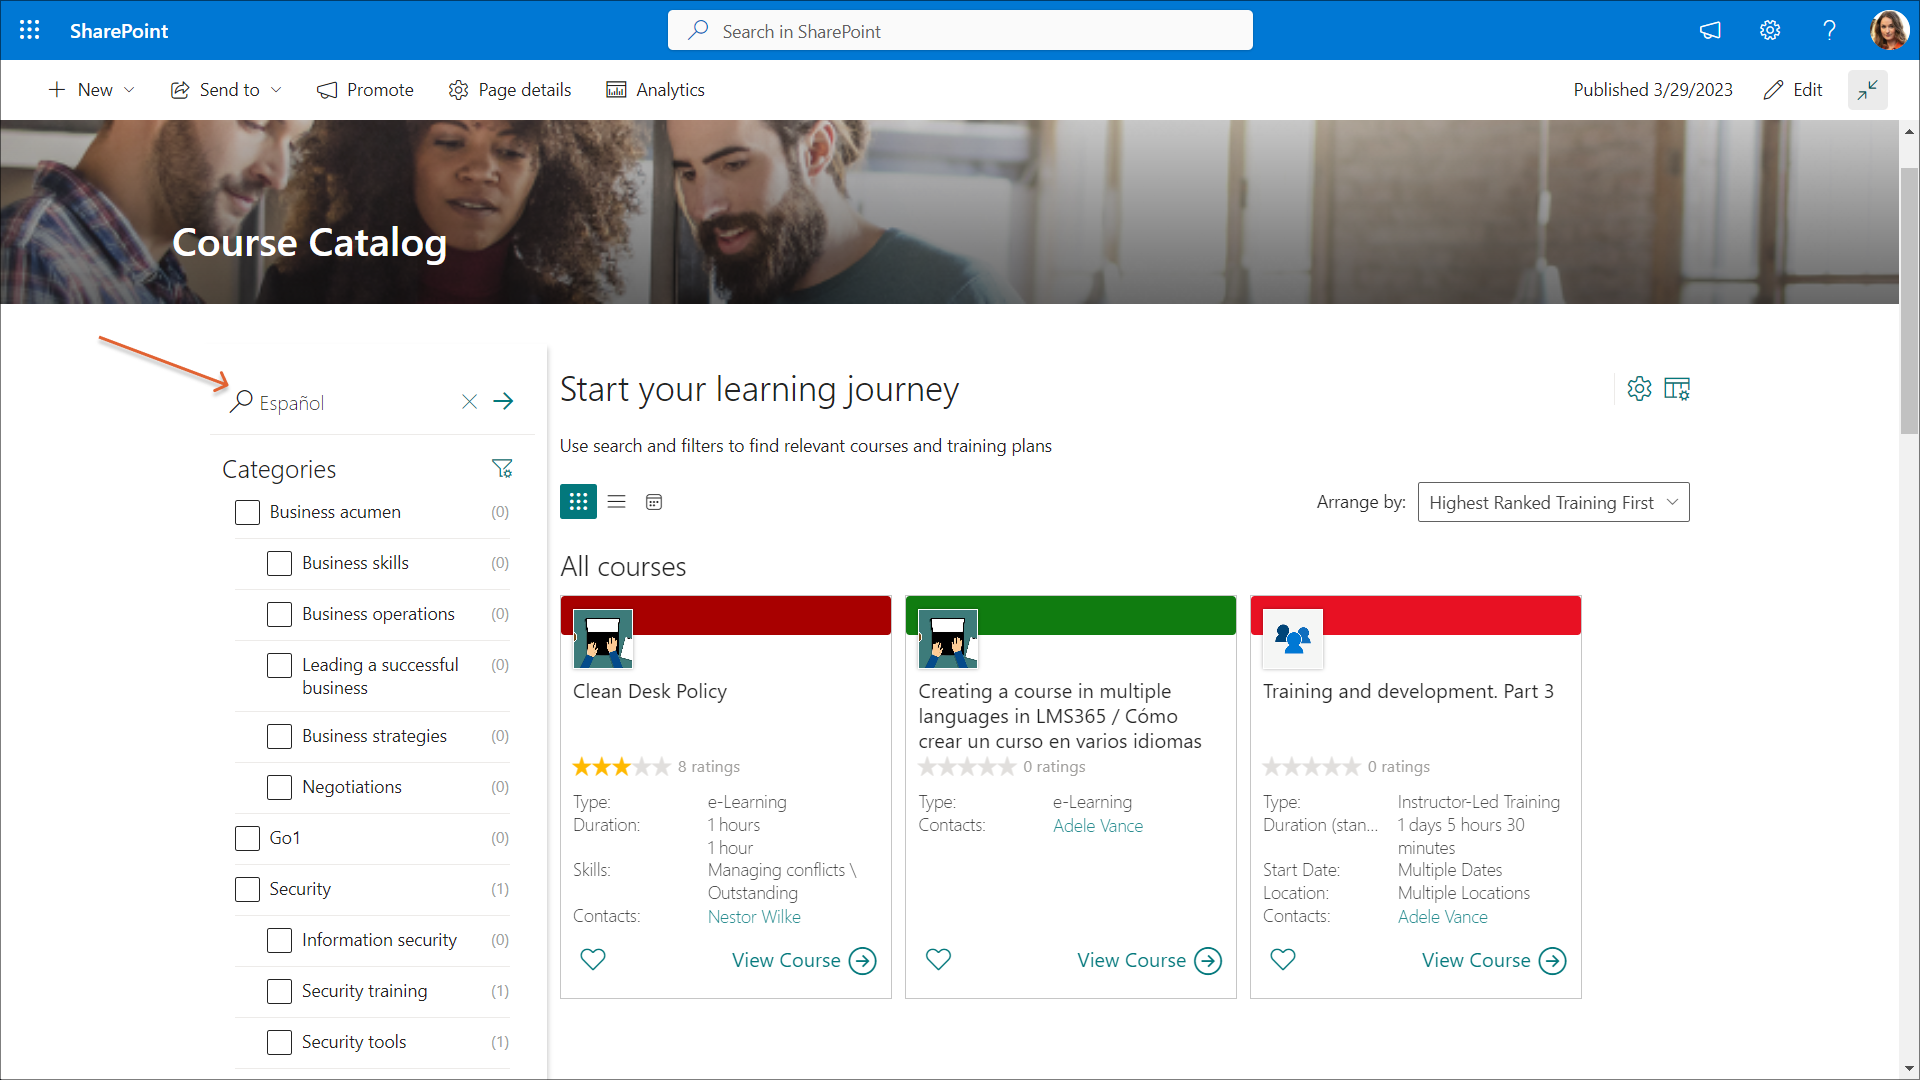Open catalog settings gear icon

(x=1639, y=389)
